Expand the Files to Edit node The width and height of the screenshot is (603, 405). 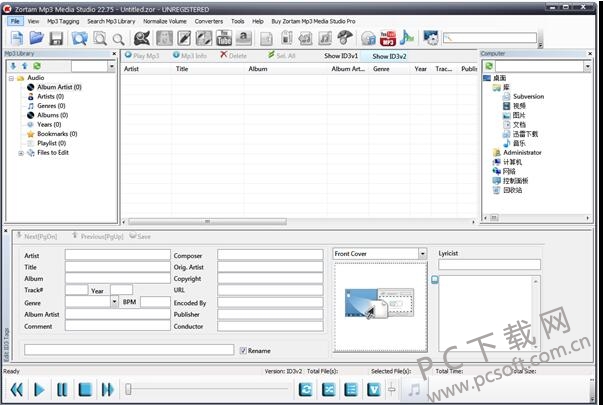(21, 153)
